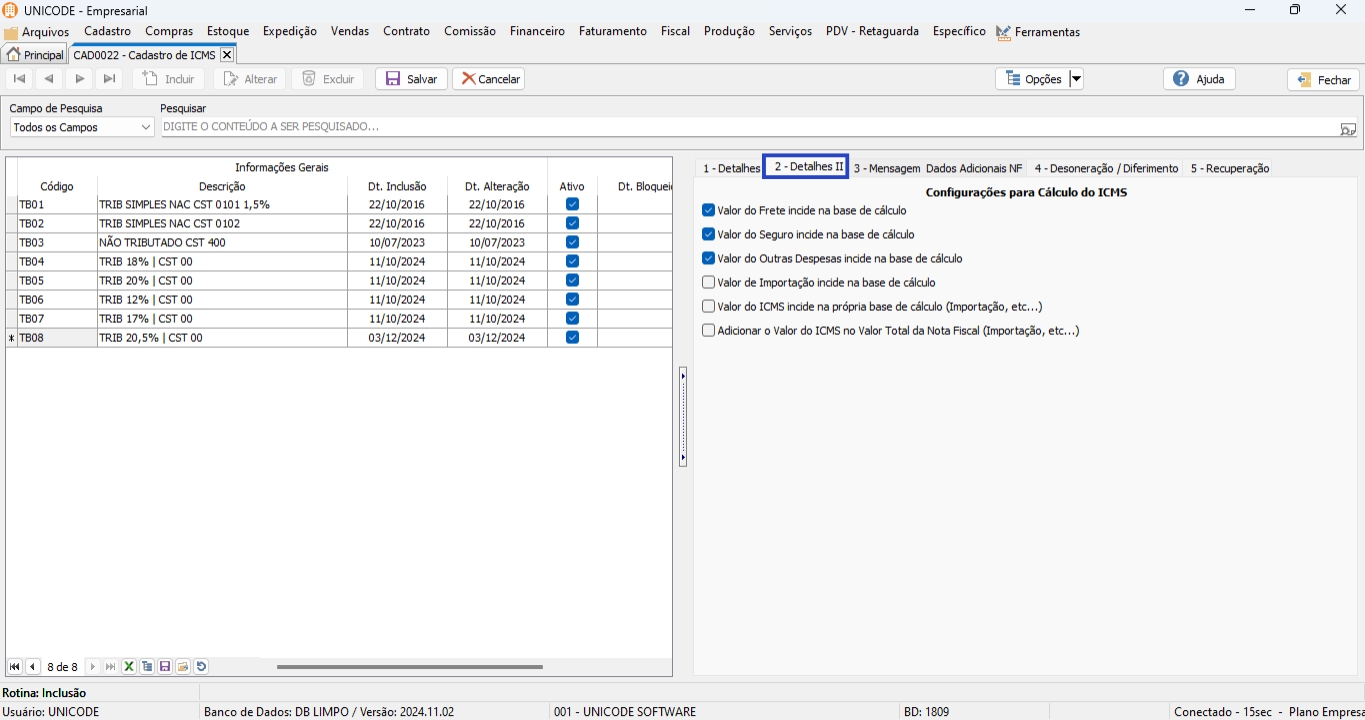Image resolution: width=1365 pixels, height=720 pixels.
Task: Collapse the panel using the vertical splitter handle
Action: [x=683, y=416]
